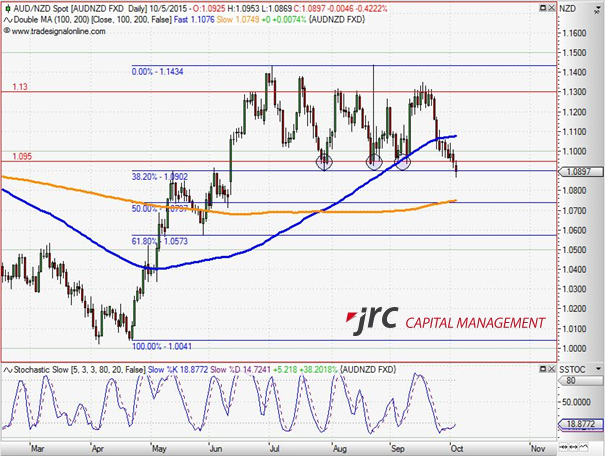Click the Stochastic Slow indicator line icon
Screen dimensions: 605x456
click(x=7, y=370)
